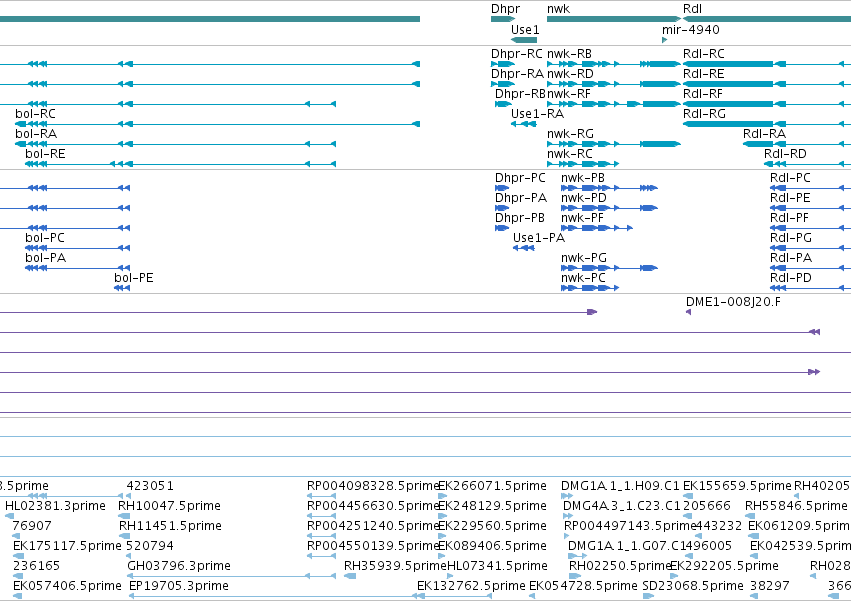Select the Rdl-PG protein
This screenshot has height=601, width=851.
pos(810,248)
